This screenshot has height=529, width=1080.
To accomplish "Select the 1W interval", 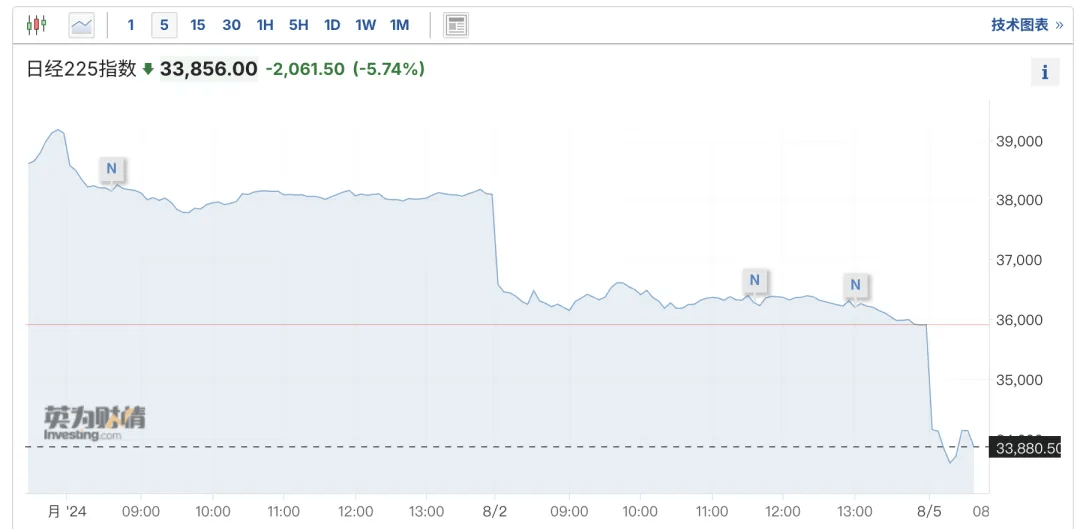I will [365, 25].
